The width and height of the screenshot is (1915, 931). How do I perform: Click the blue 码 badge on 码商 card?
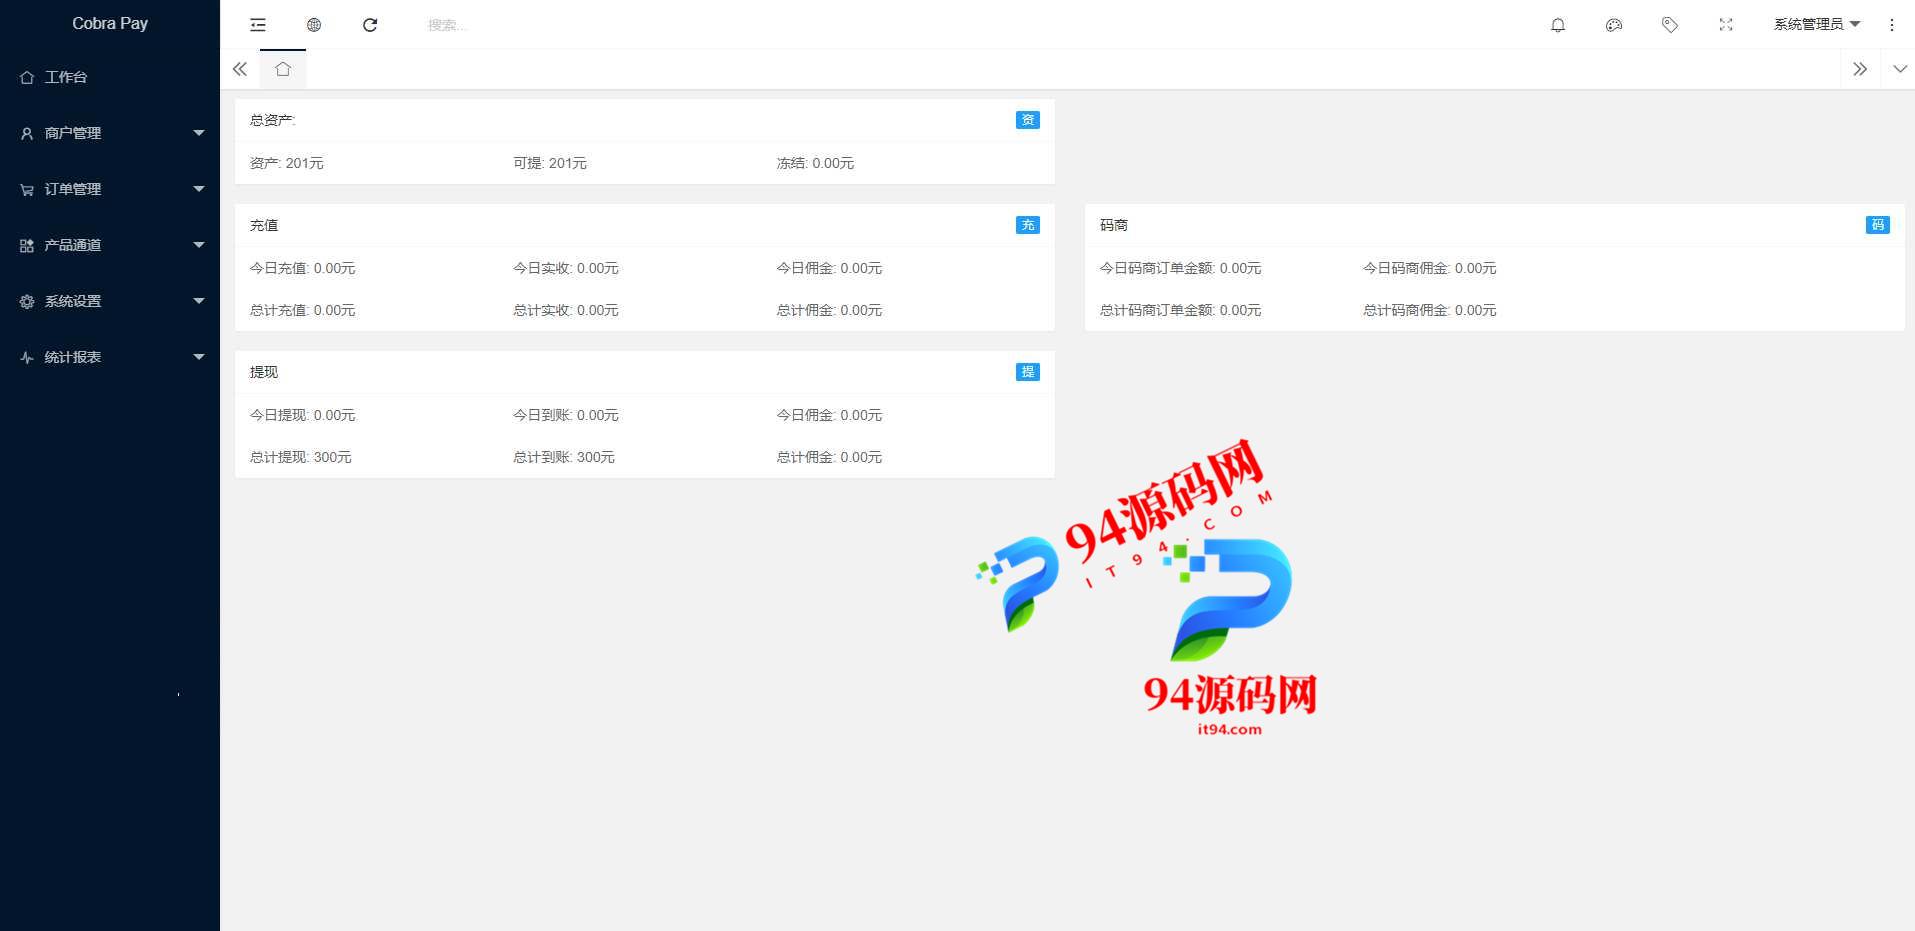(x=1877, y=225)
